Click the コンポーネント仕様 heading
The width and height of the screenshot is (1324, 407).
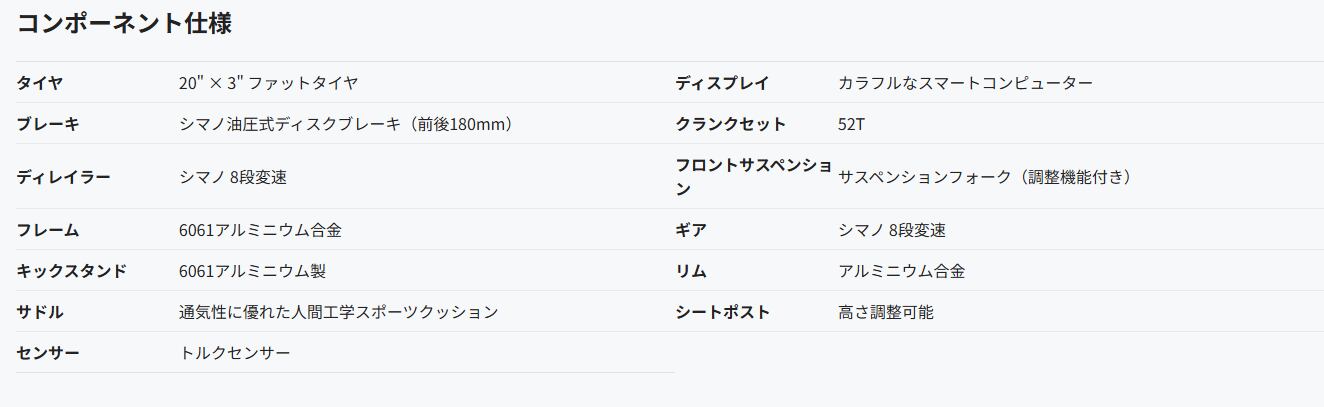124,23
